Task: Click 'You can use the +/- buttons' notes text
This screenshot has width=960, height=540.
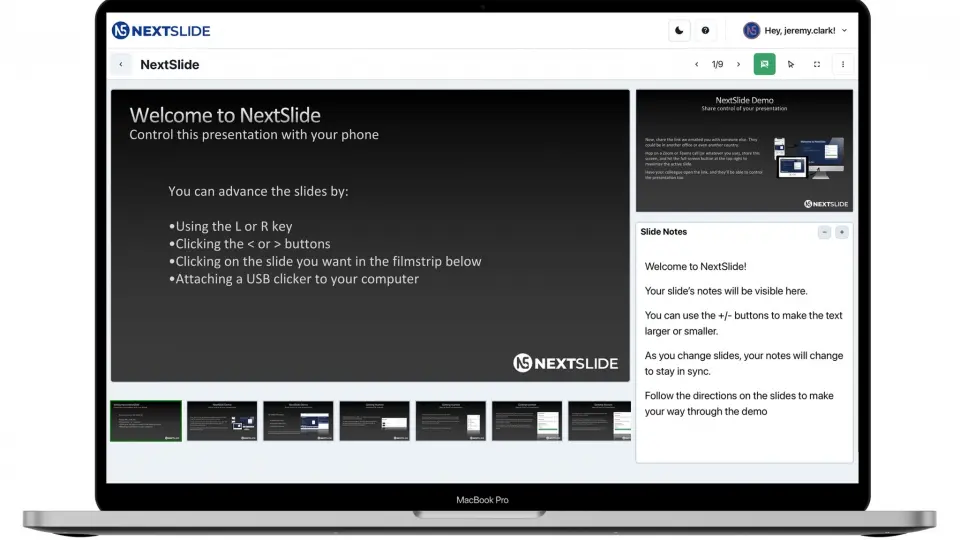Action: (743, 323)
